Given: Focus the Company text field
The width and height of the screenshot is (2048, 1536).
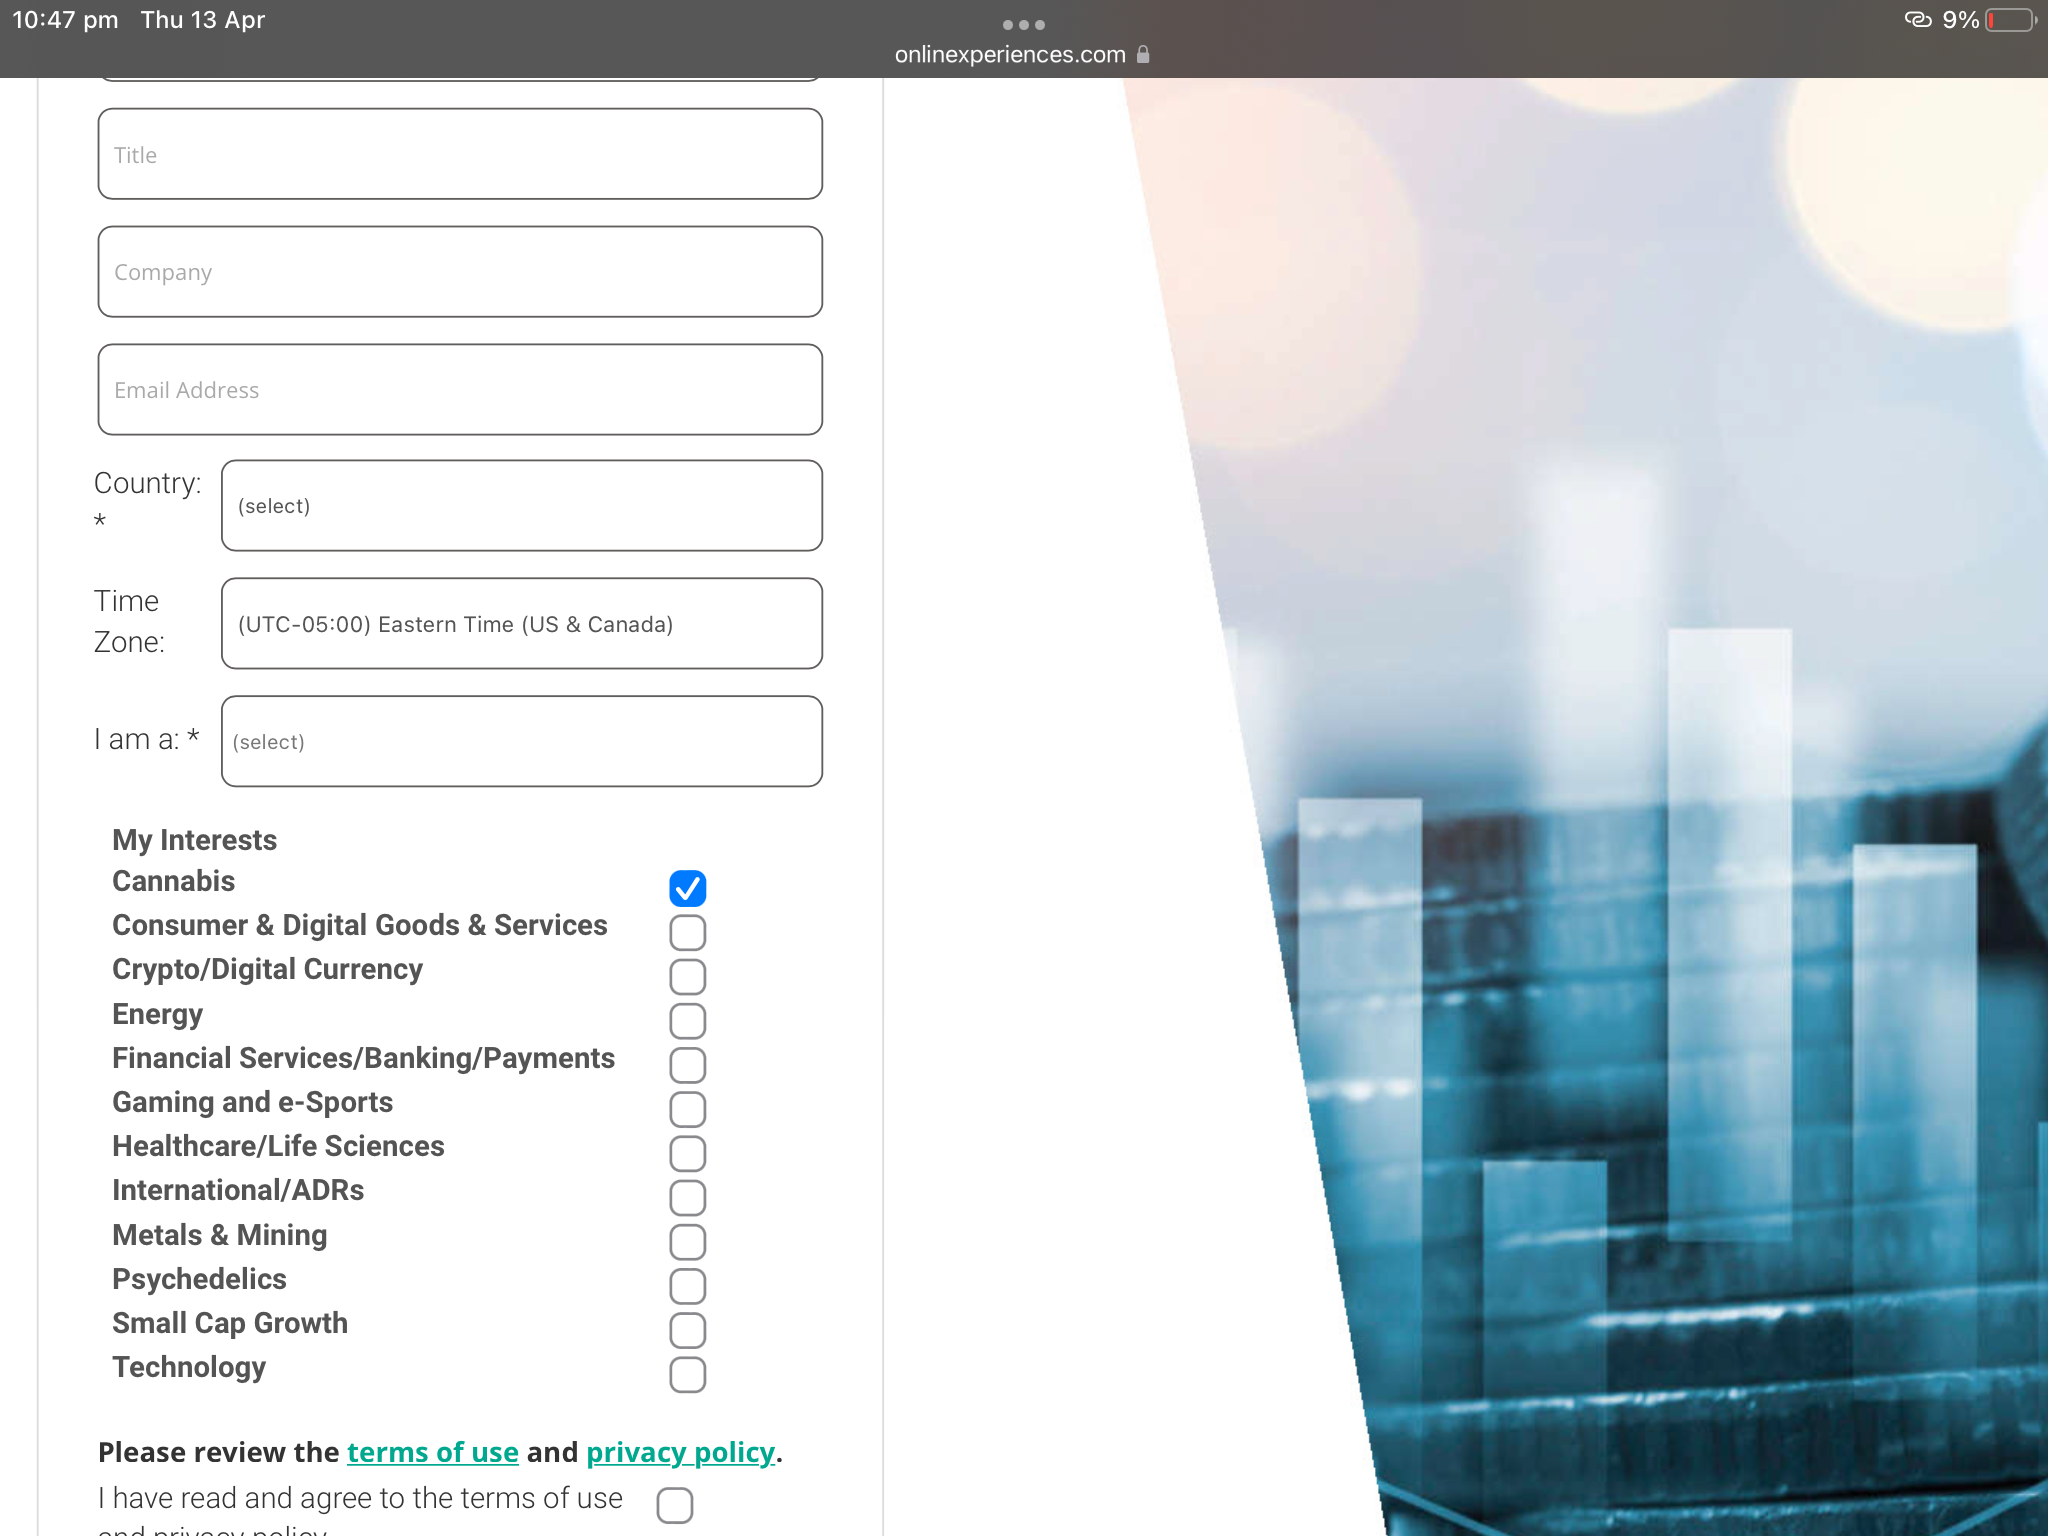Looking at the screenshot, I should (x=460, y=272).
